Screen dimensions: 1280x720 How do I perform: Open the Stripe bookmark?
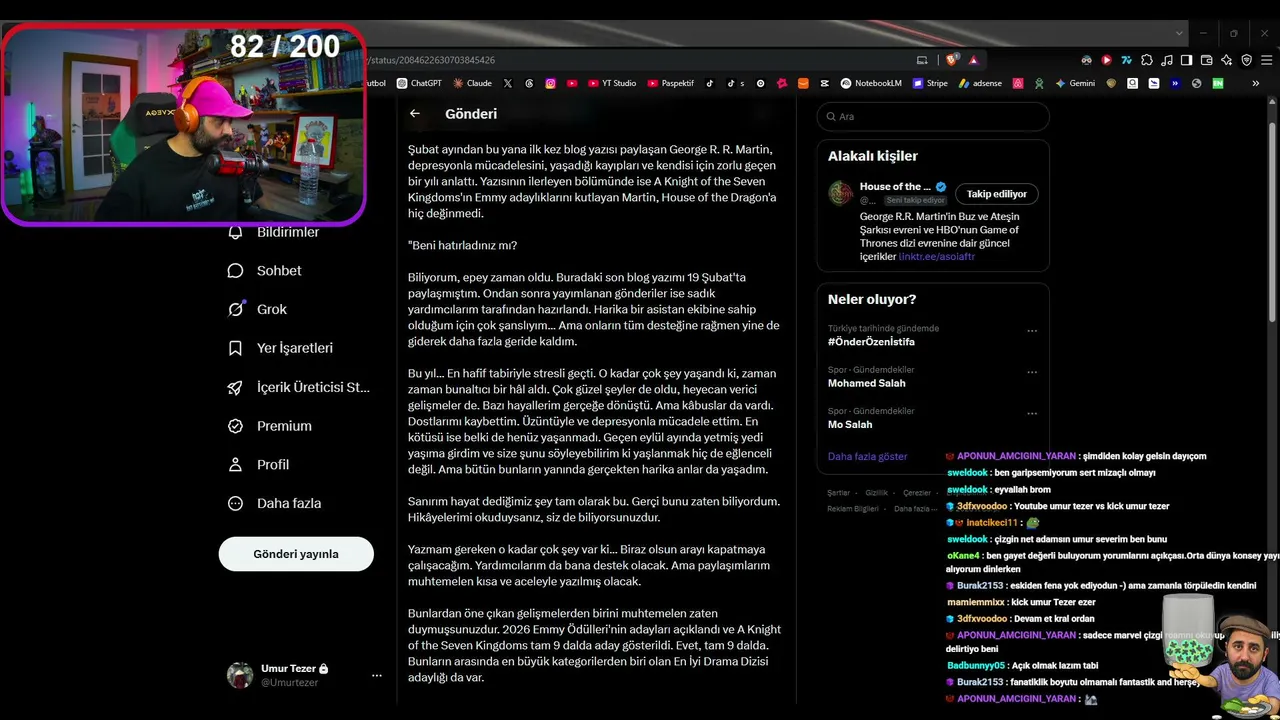coord(930,83)
